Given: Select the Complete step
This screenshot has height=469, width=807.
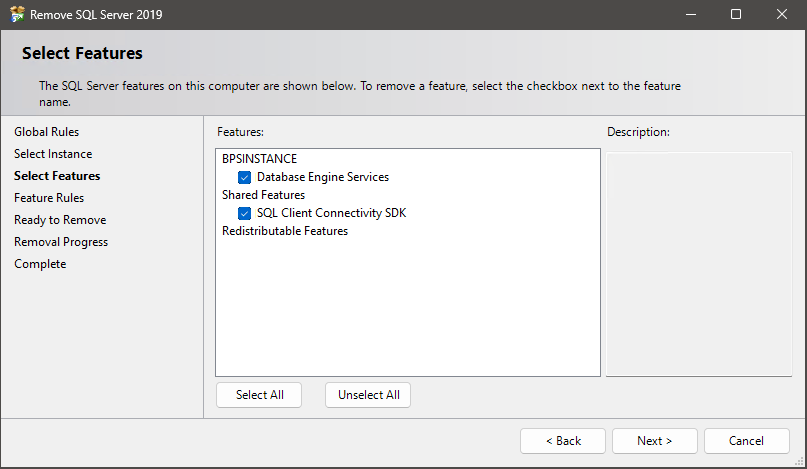Looking at the screenshot, I should [x=40, y=264].
